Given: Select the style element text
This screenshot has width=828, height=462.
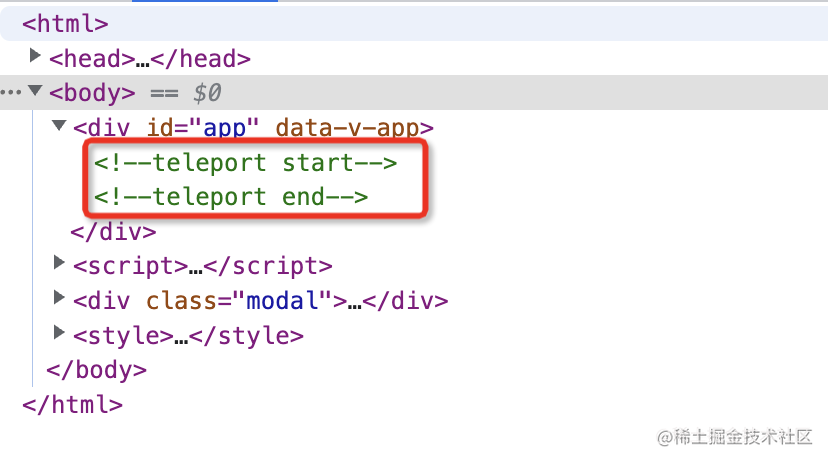Looking at the screenshot, I should pos(189,335).
